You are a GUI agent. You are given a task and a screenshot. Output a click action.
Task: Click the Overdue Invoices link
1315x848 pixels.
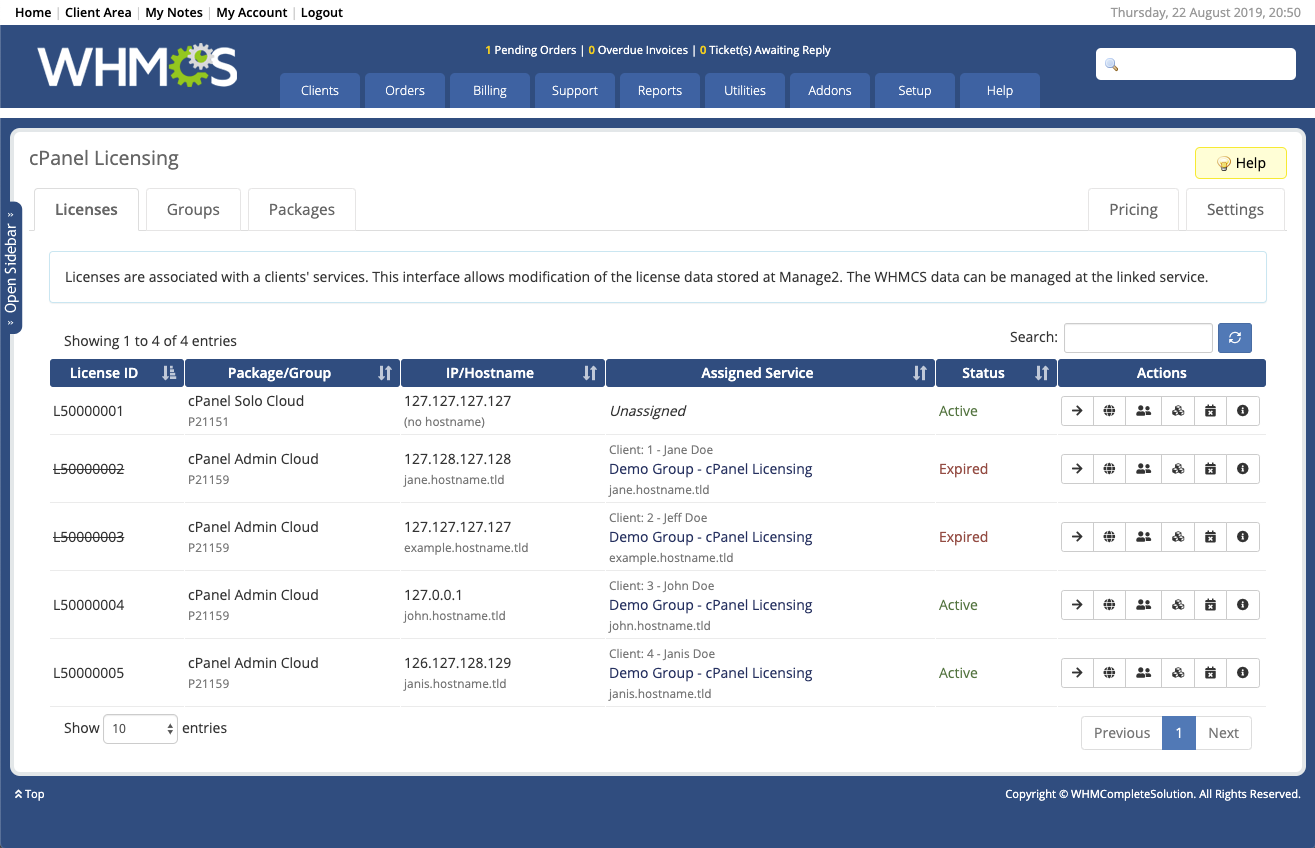638,50
